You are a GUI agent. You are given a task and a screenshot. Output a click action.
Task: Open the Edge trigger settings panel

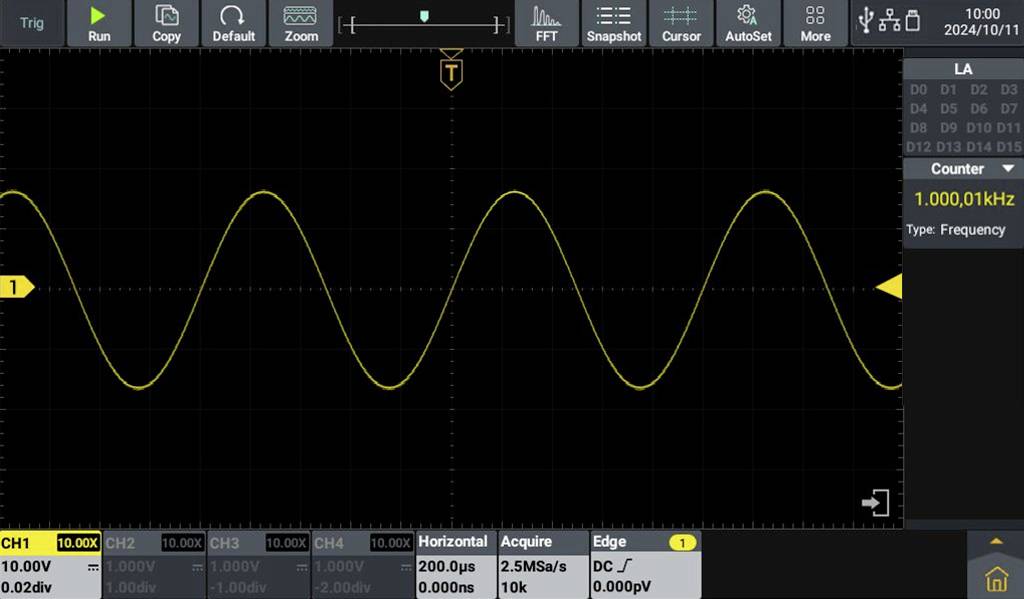click(x=645, y=565)
